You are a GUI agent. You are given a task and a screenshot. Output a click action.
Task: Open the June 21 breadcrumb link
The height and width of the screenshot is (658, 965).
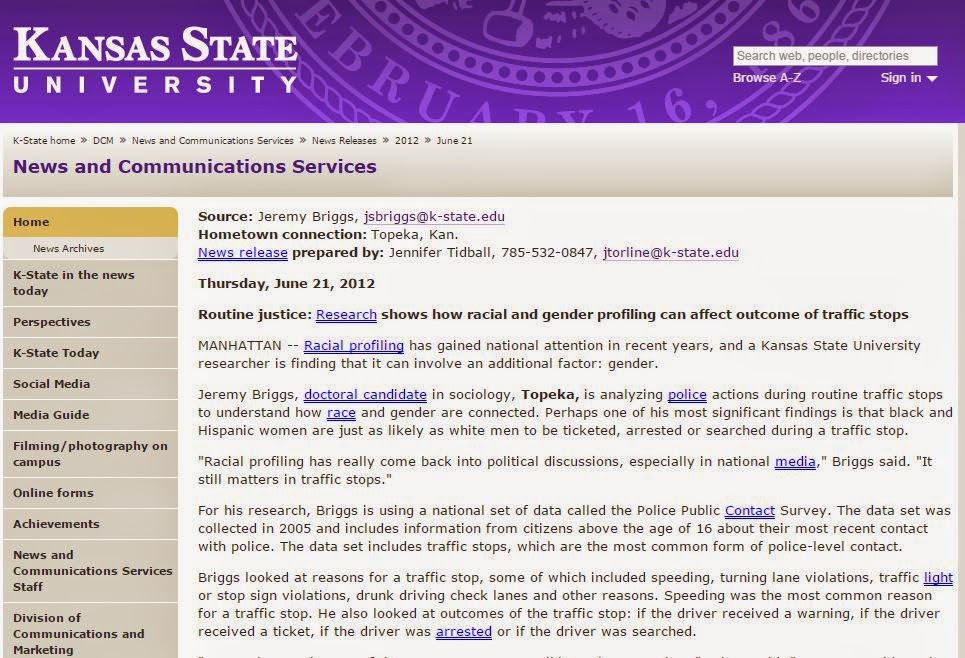[454, 140]
